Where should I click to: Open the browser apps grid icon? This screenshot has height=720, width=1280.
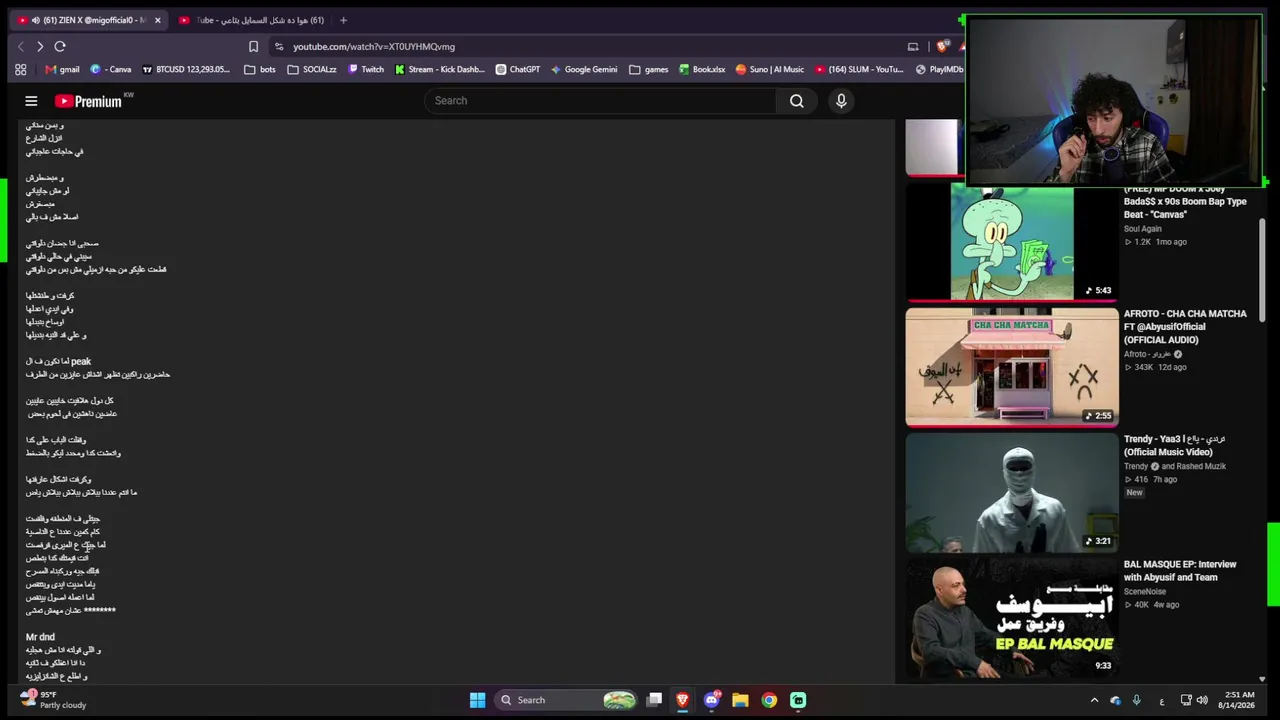[x=21, y=69]
